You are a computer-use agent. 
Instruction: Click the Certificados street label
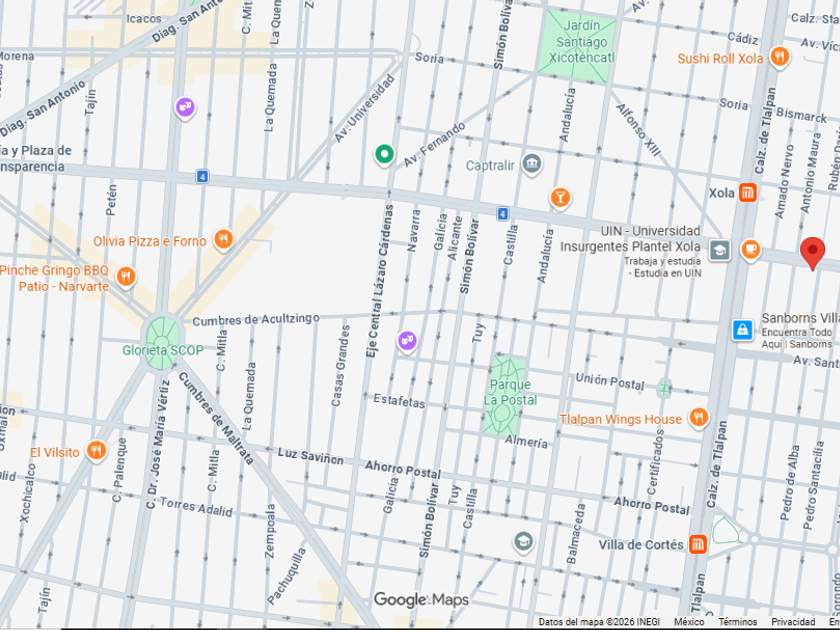pos(656,461)
